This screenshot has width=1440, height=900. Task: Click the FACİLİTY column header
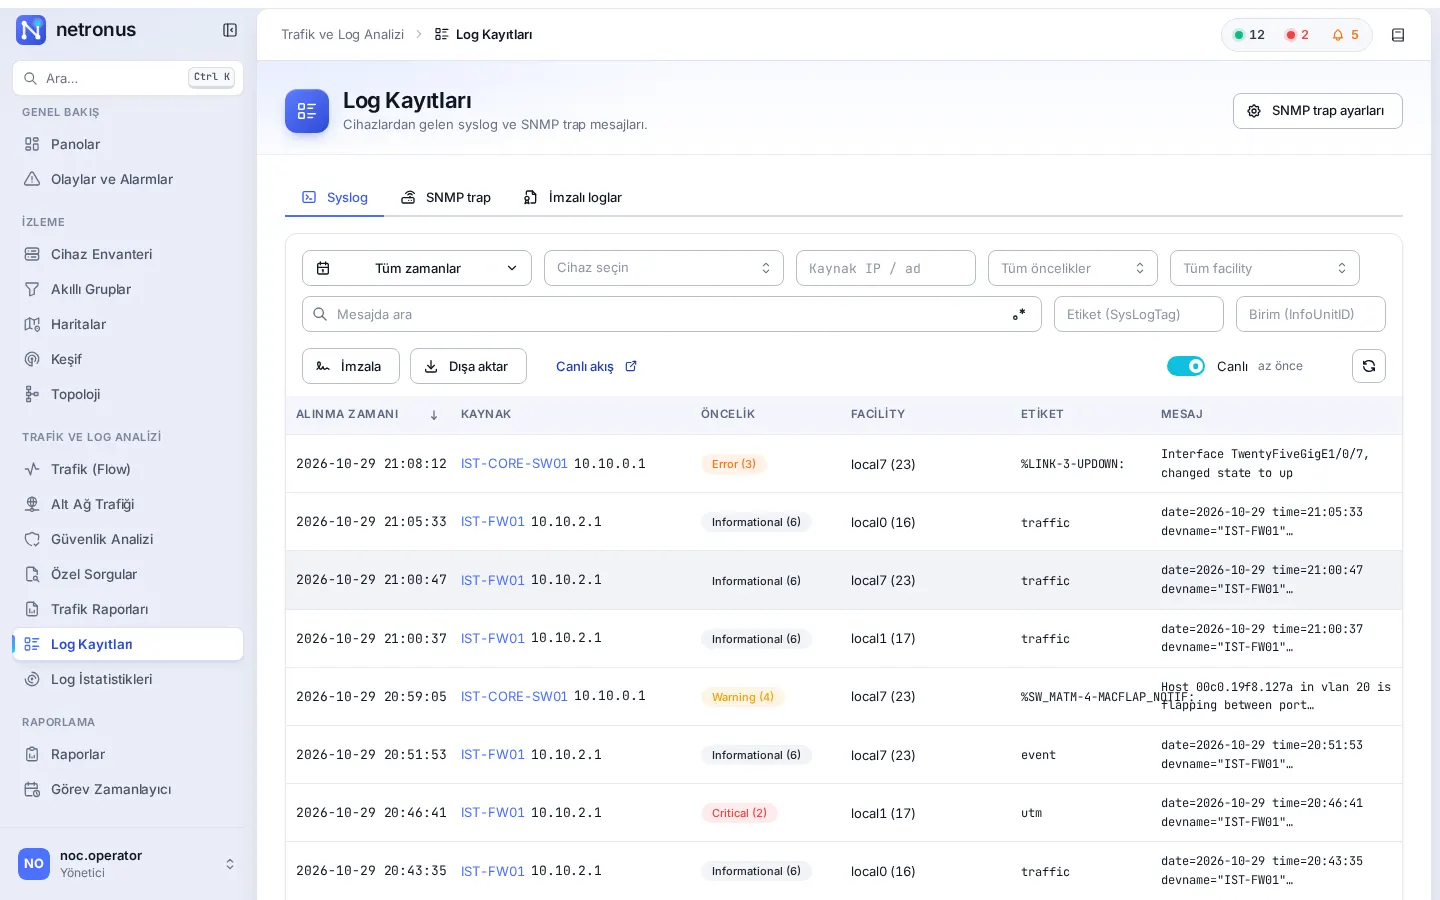(x=878, y=414)
